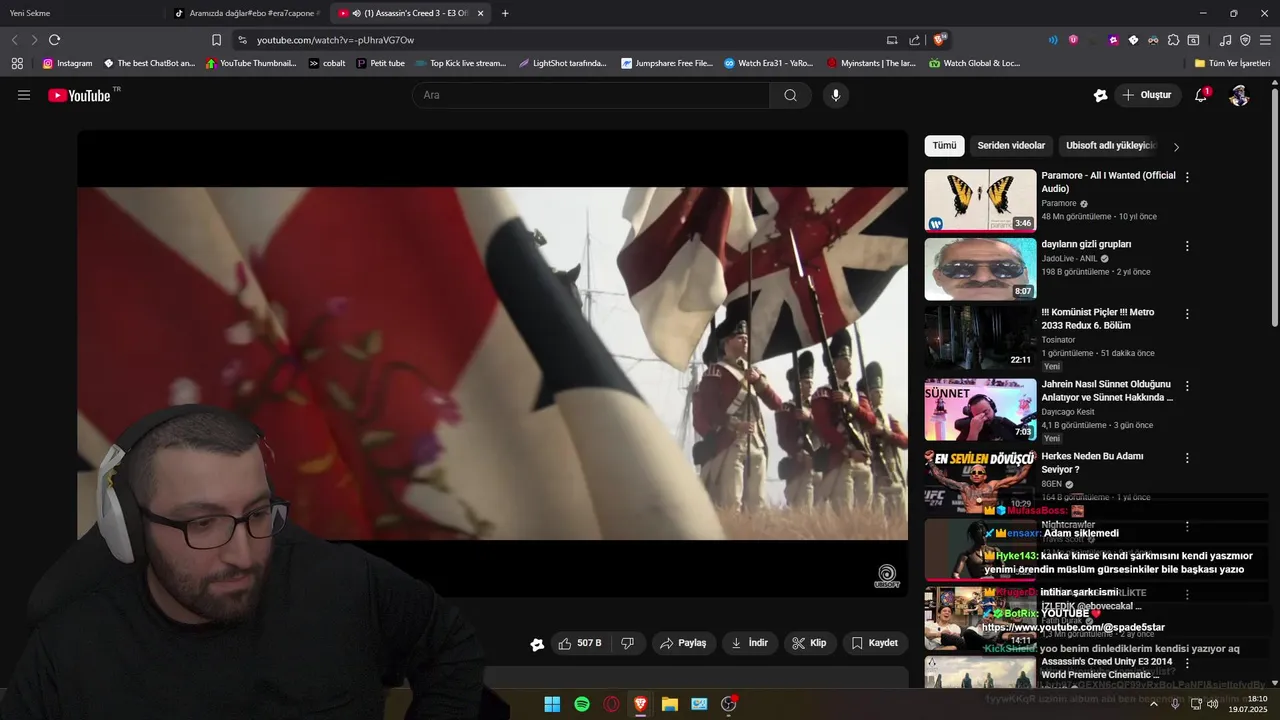Click the youtube.com address bar URL
The width and height of the screenshot is (1280, 720).
pyautogui.click(x=335, y=40)
